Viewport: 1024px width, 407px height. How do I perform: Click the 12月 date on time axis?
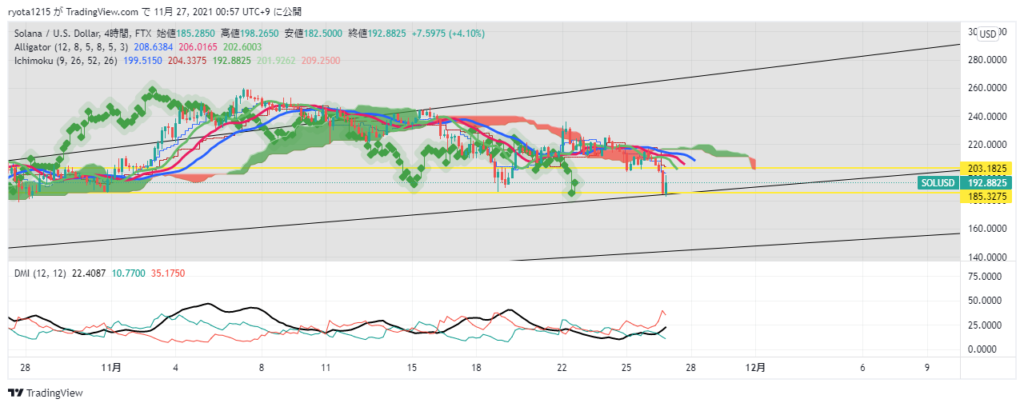756,368
